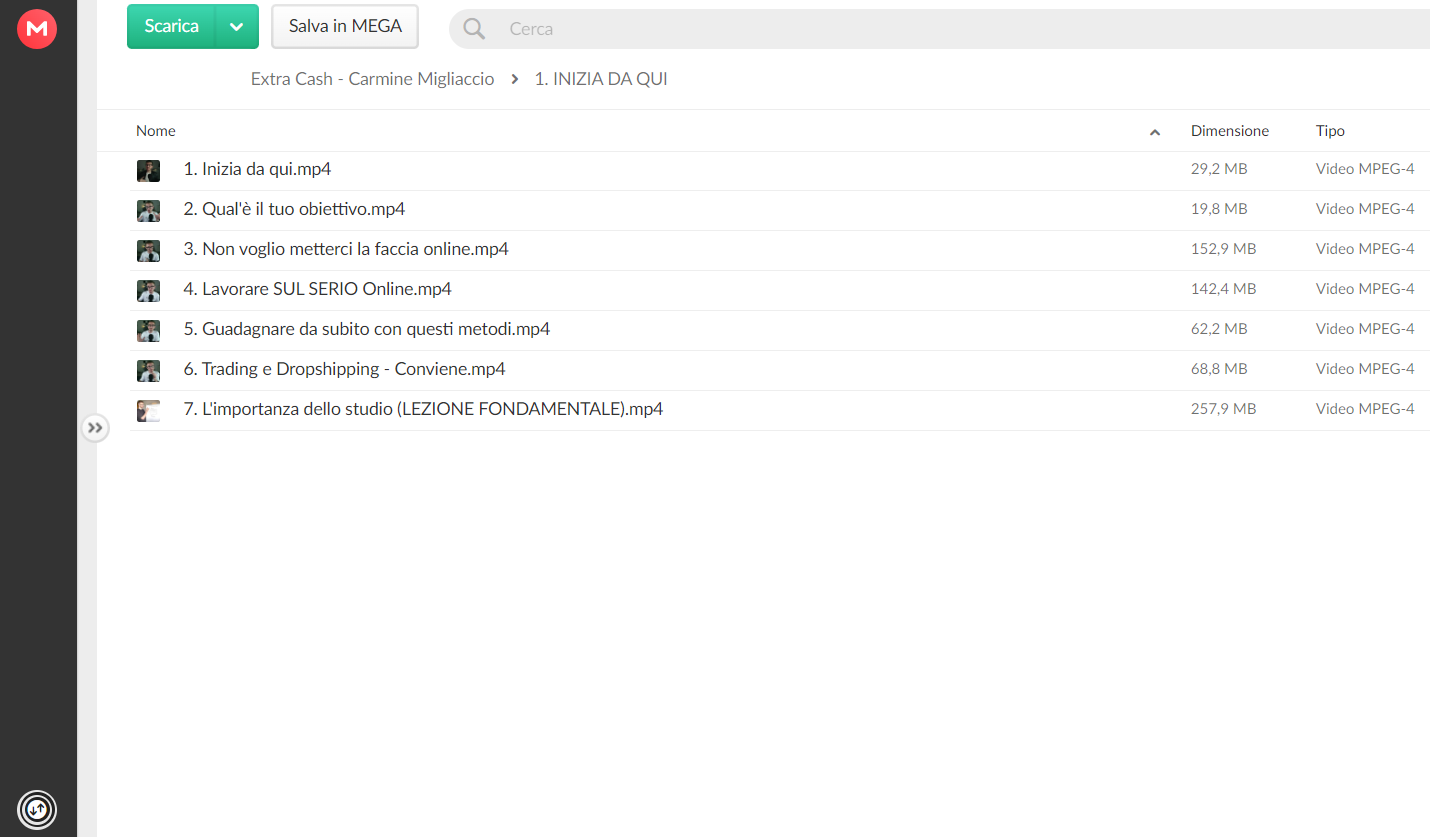Screen dimensions: 1430x837
Task: Click the 142,4 MB size value
Action: (x=1223, y=289)
